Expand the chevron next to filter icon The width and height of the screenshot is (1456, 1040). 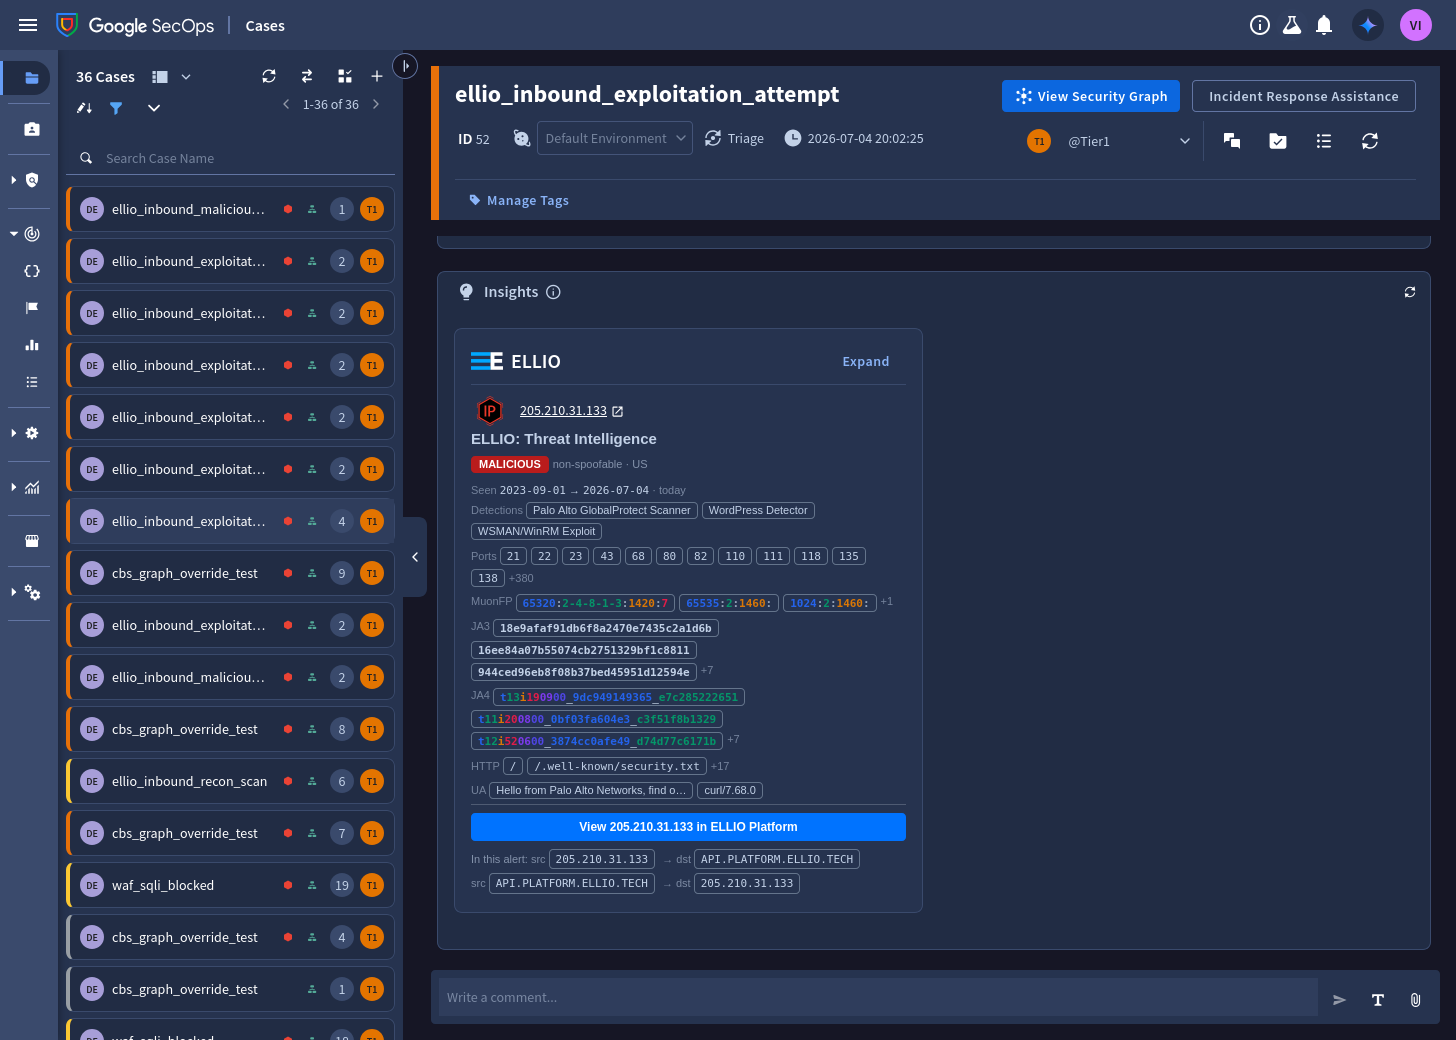coord(154,108)
